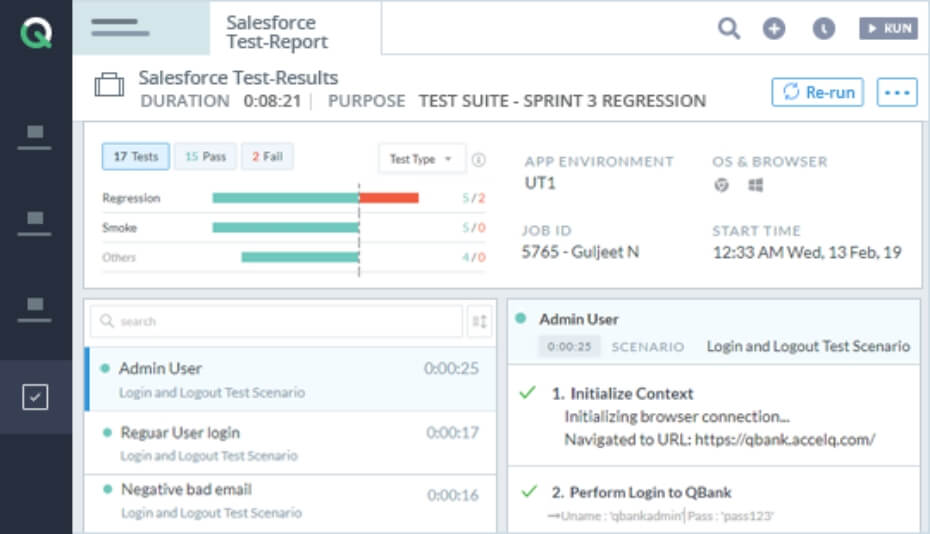Click the red Regression failure bar
This screenshot has height=534, width=930.
pos(388,198)
